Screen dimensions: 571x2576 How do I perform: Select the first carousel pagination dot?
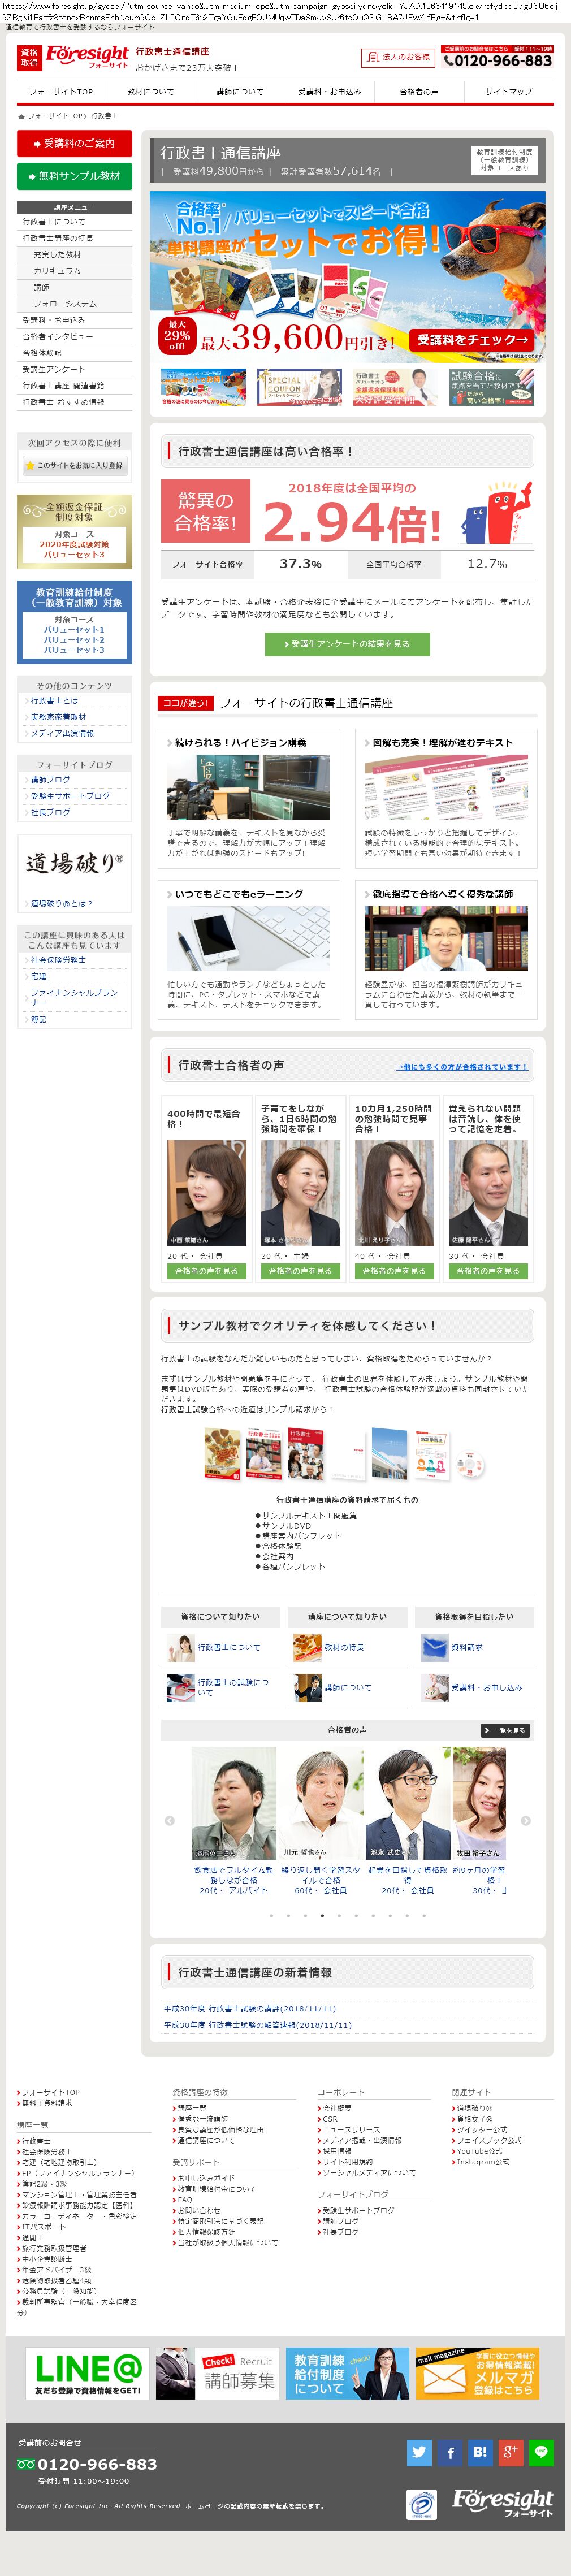point(271,1916)
